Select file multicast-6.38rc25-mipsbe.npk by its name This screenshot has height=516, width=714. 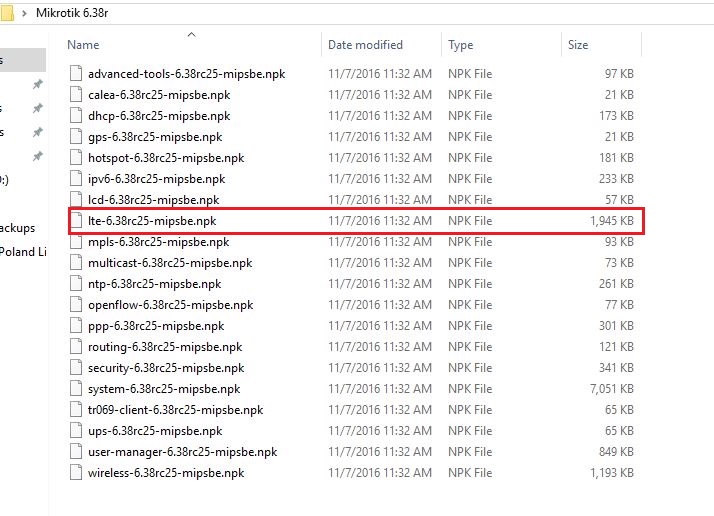pos(170,263)
